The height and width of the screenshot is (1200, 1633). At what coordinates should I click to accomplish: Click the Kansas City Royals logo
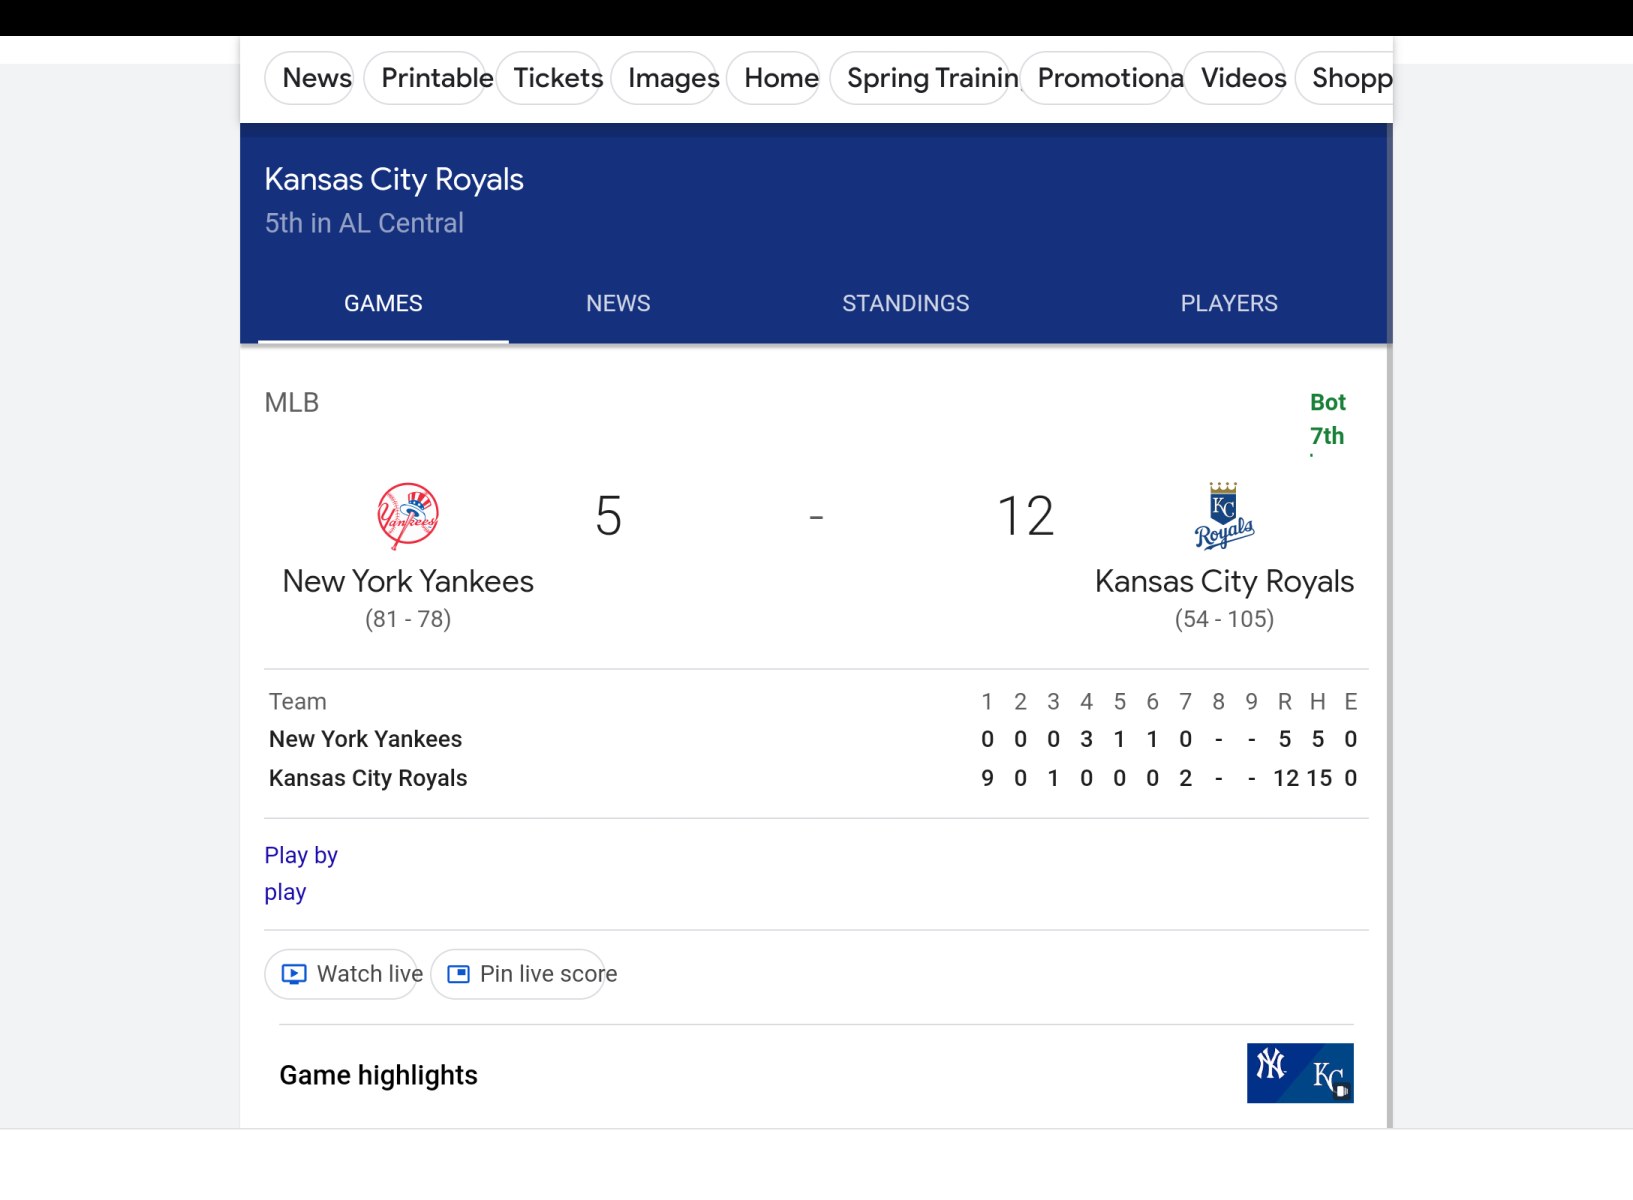tap(1224, 516)
